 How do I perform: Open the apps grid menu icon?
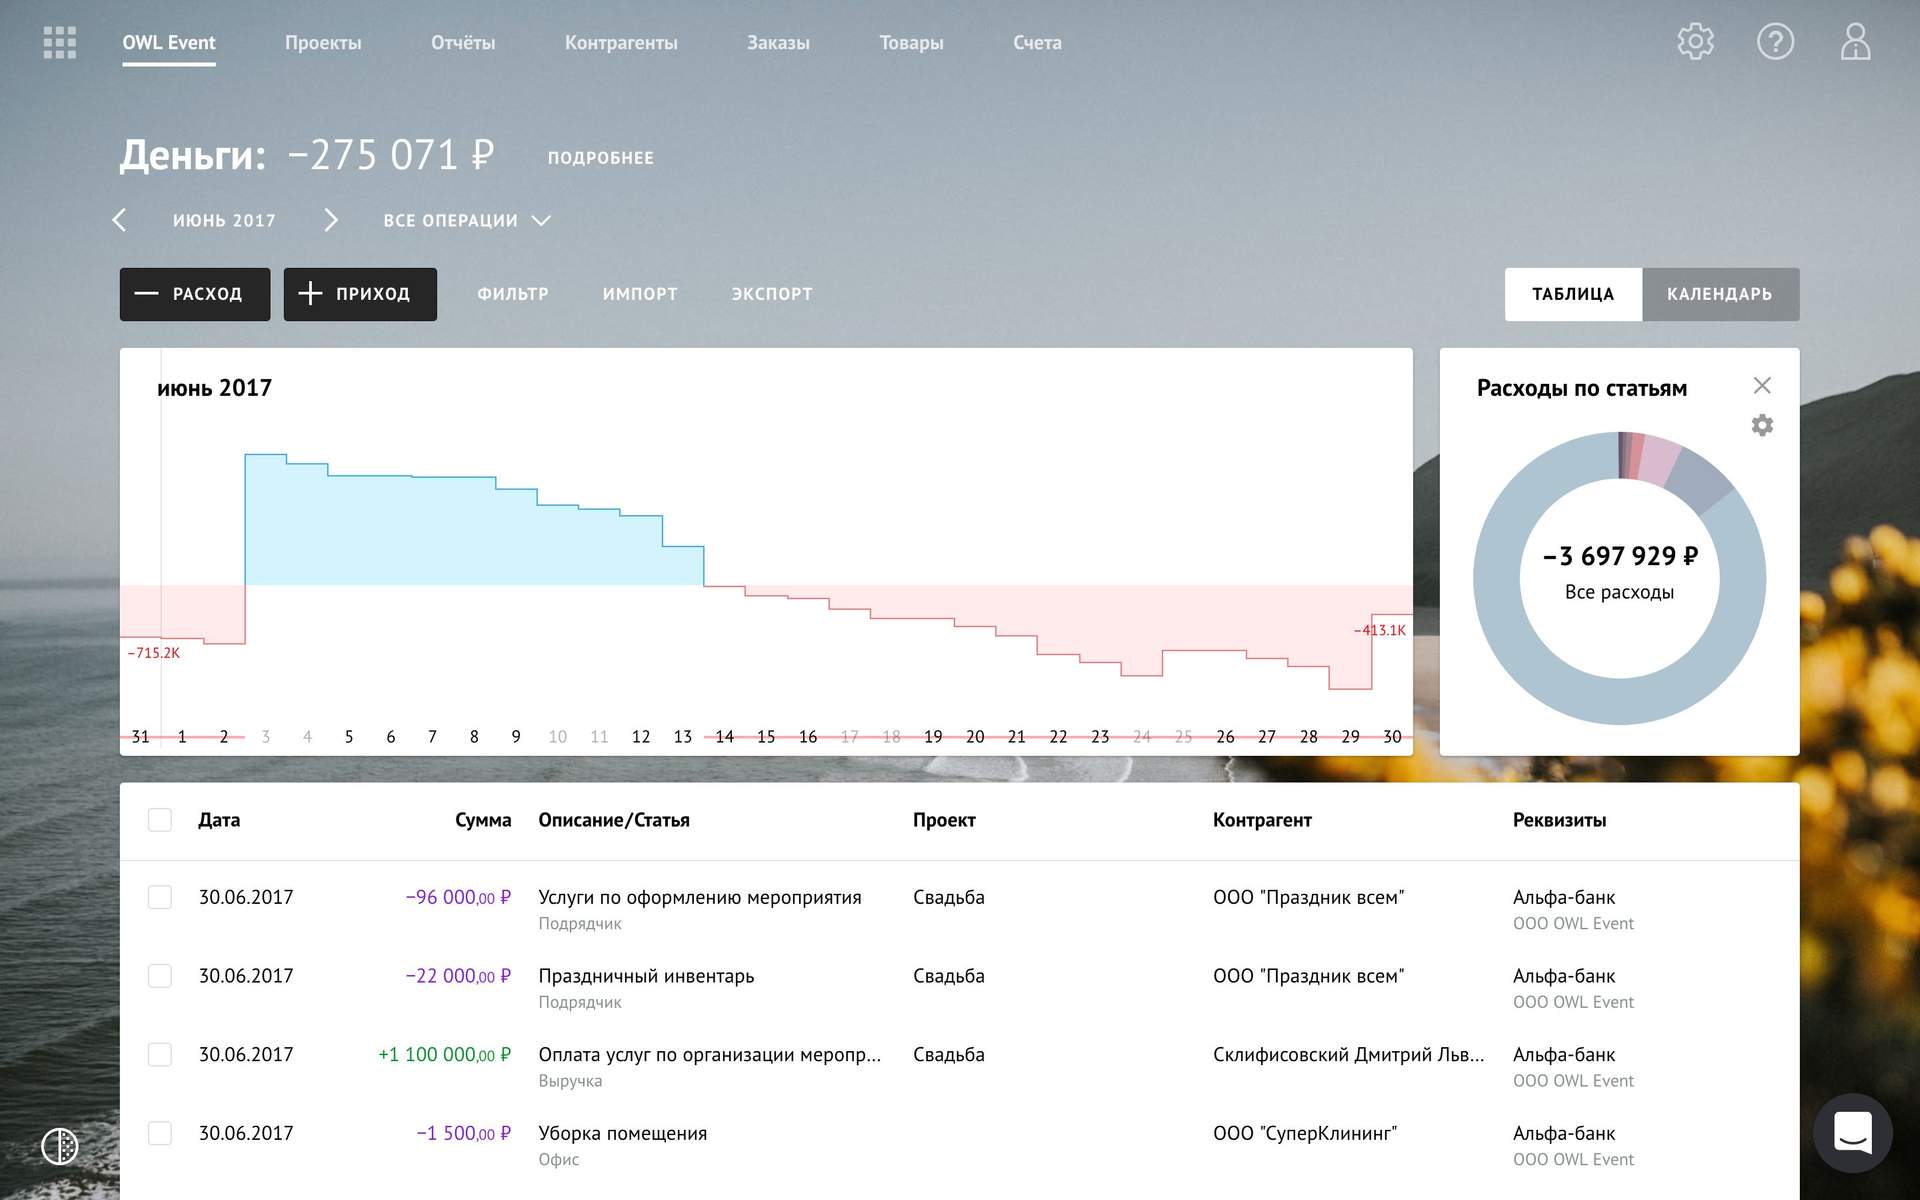[x=60, y=43]
